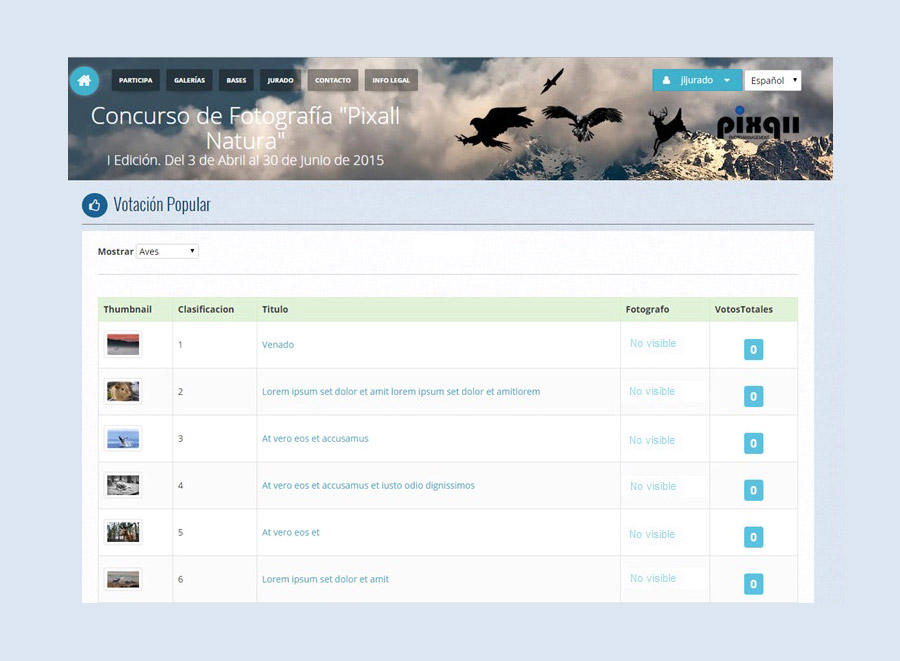Click 'No visible' in classification row 4
The image size is (900, 661).
(x=653, y=486)
